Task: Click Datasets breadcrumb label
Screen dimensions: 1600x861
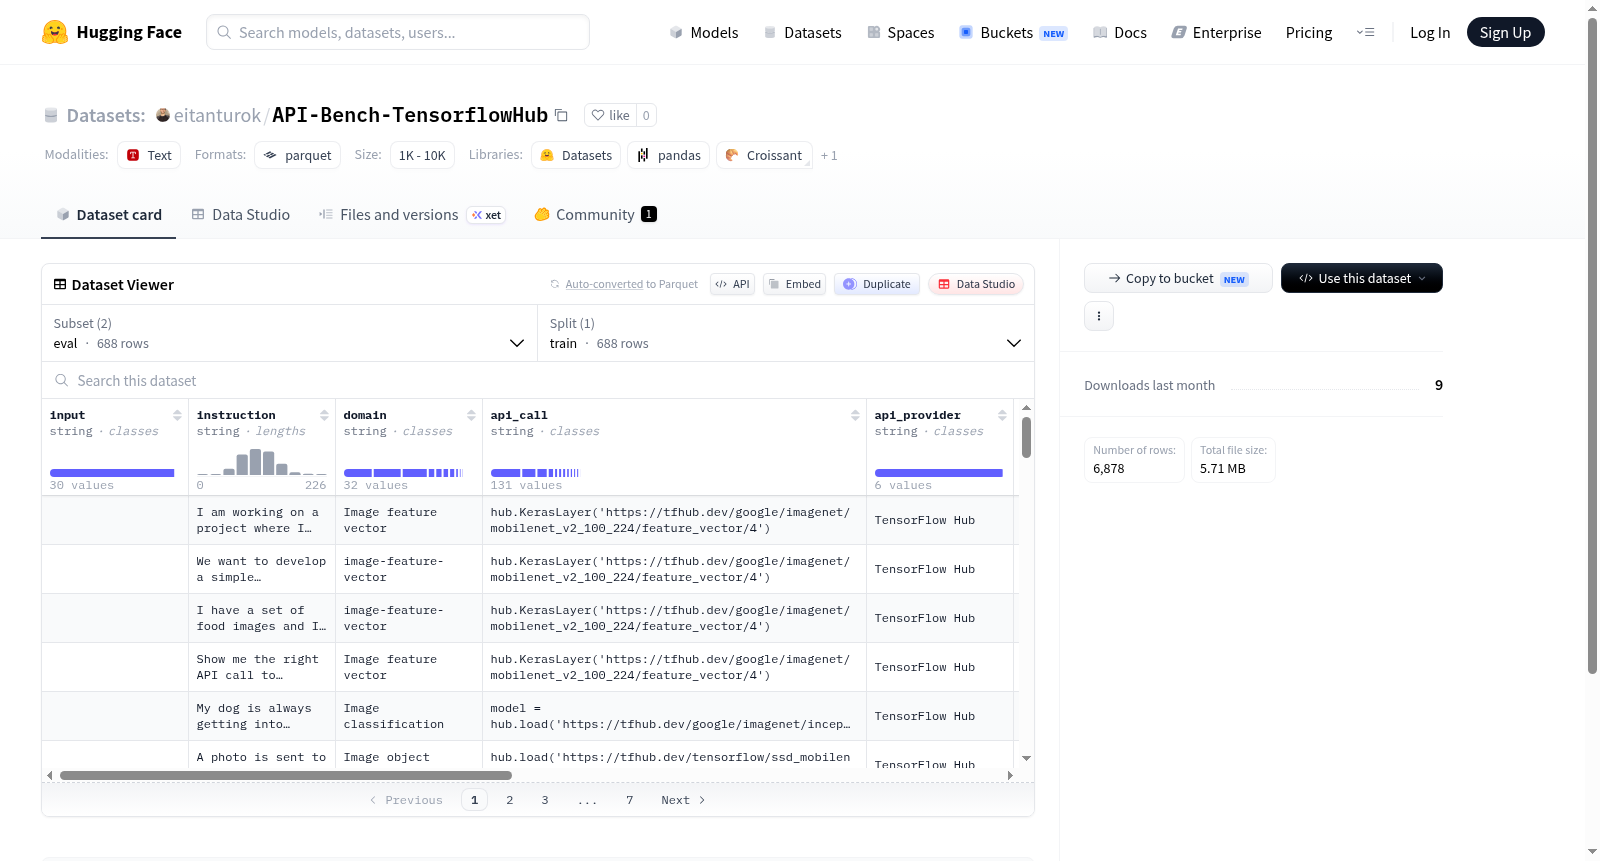Action: [x=106, y=116]
